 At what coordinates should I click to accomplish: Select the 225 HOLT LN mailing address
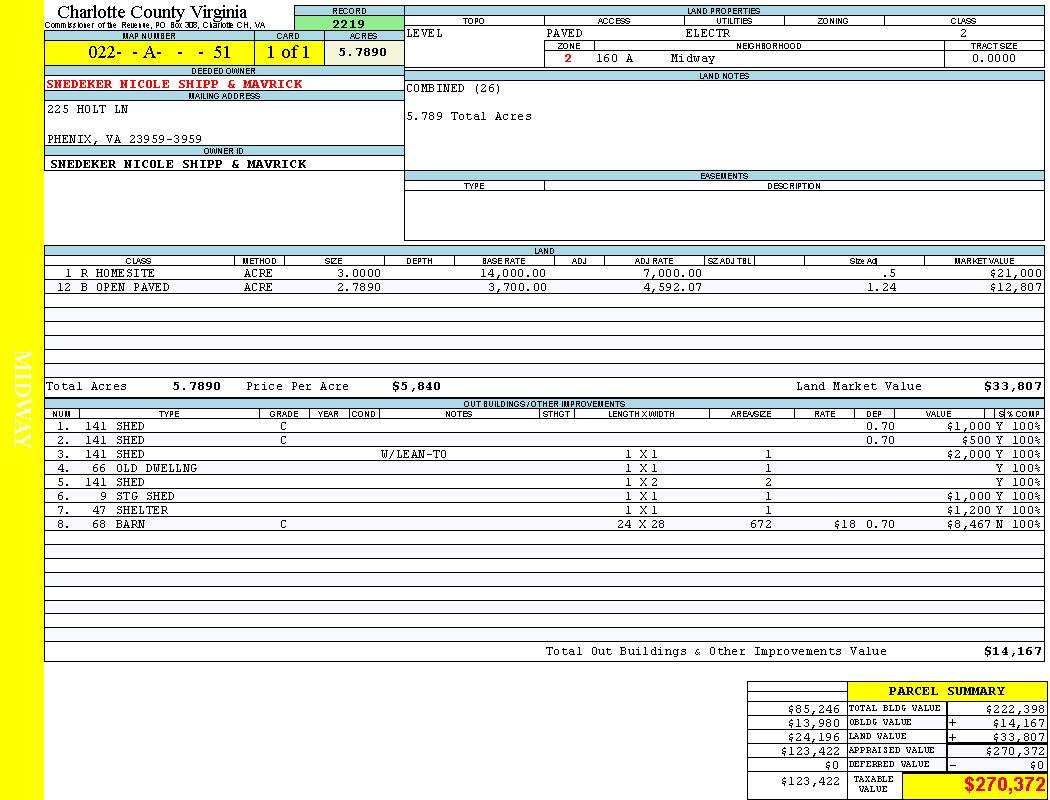point(88,109)
